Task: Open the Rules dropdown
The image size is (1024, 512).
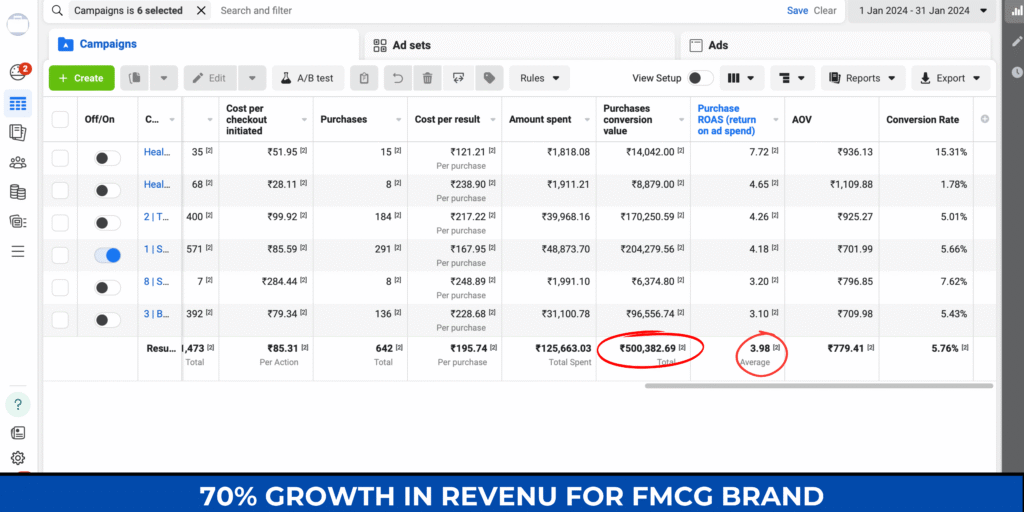Action: [x=539, y=78]
